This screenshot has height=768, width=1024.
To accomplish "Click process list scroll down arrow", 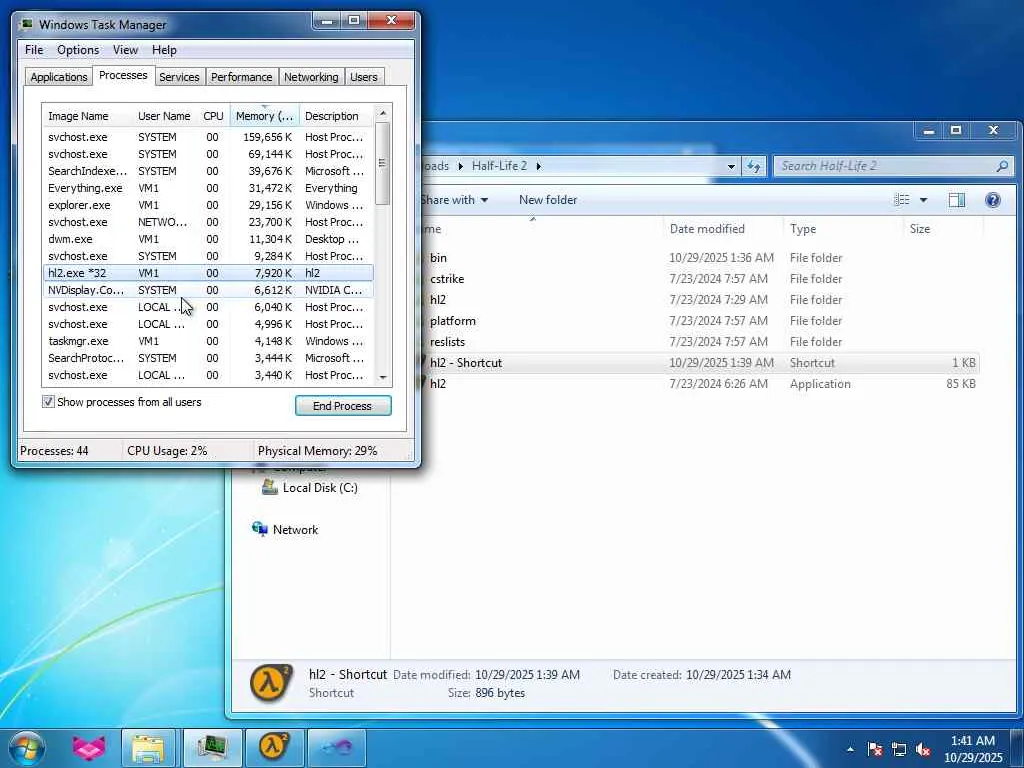I will point(383,377).
